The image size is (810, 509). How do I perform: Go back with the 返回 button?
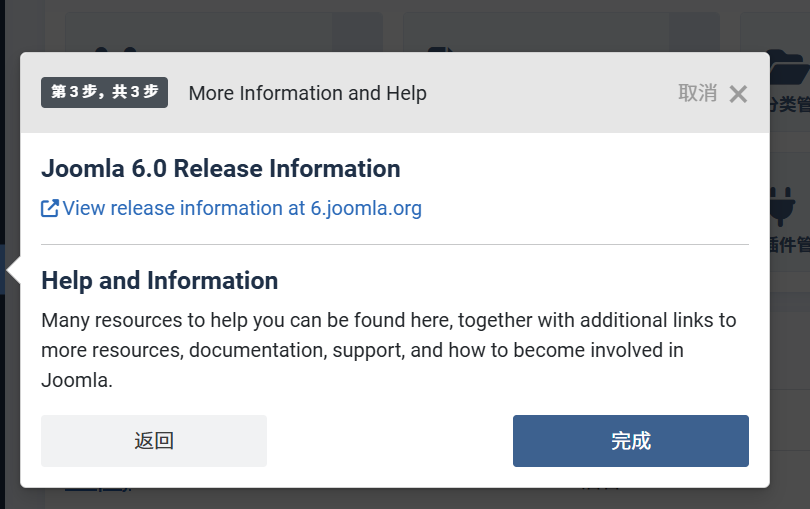coord(154,441)
